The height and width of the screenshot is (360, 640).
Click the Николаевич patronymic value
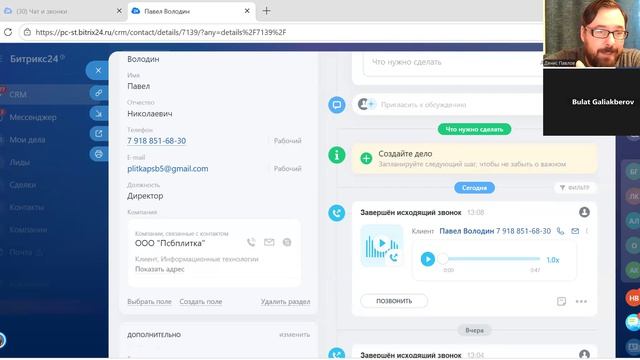150,114
